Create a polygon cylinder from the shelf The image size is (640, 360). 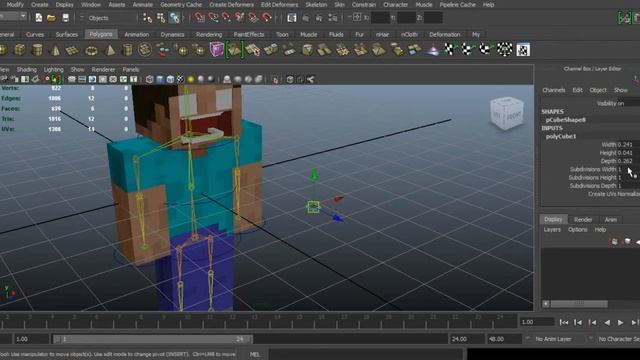(37, 50)
